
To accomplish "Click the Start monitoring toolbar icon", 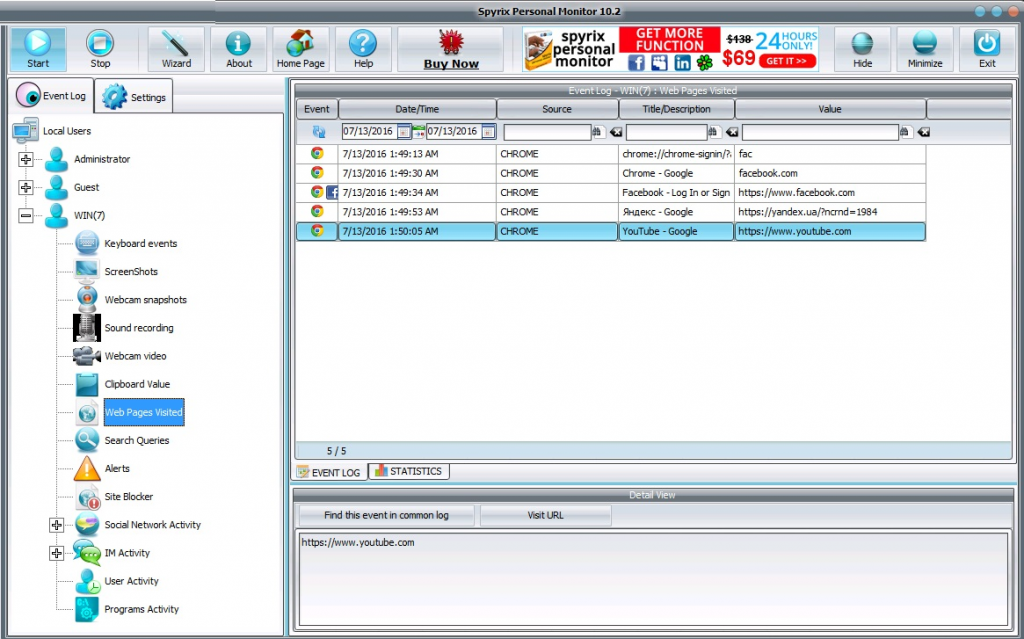I will [x=38, y=48].
